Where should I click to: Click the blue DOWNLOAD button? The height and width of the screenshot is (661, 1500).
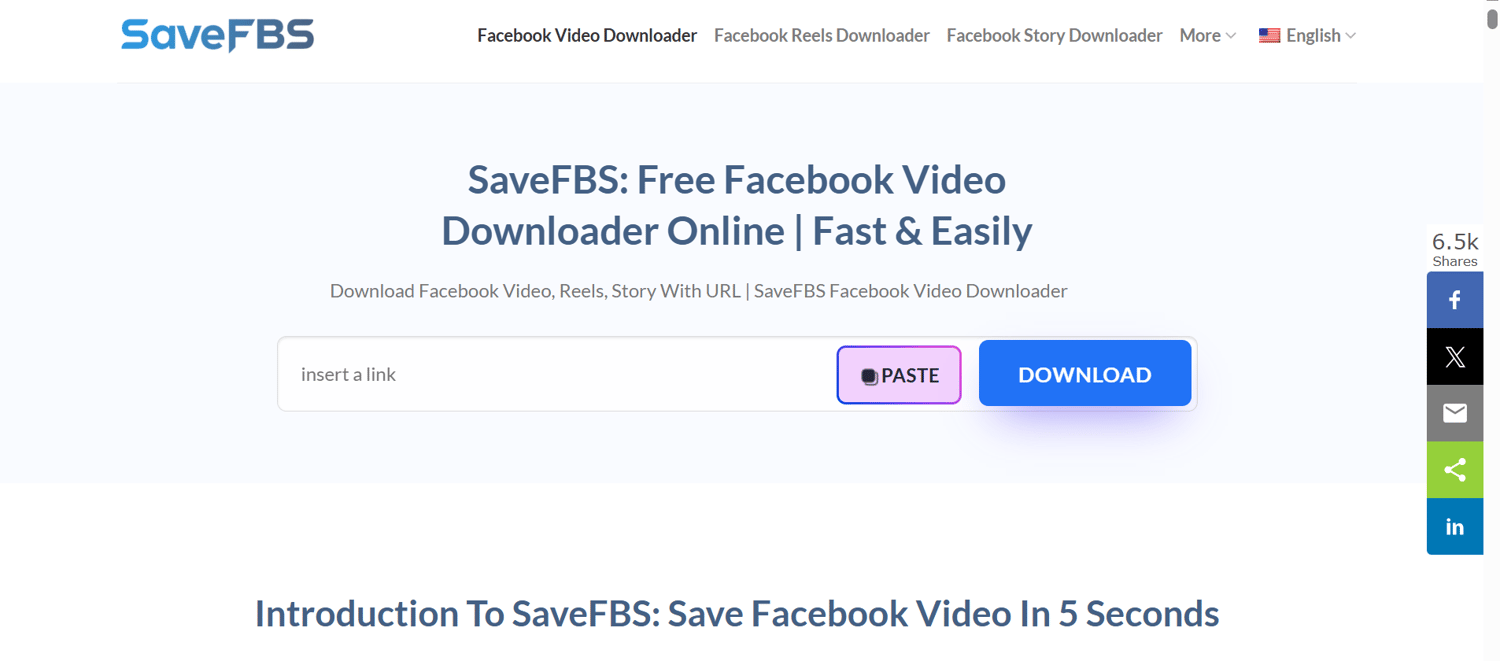(1085, 374)
